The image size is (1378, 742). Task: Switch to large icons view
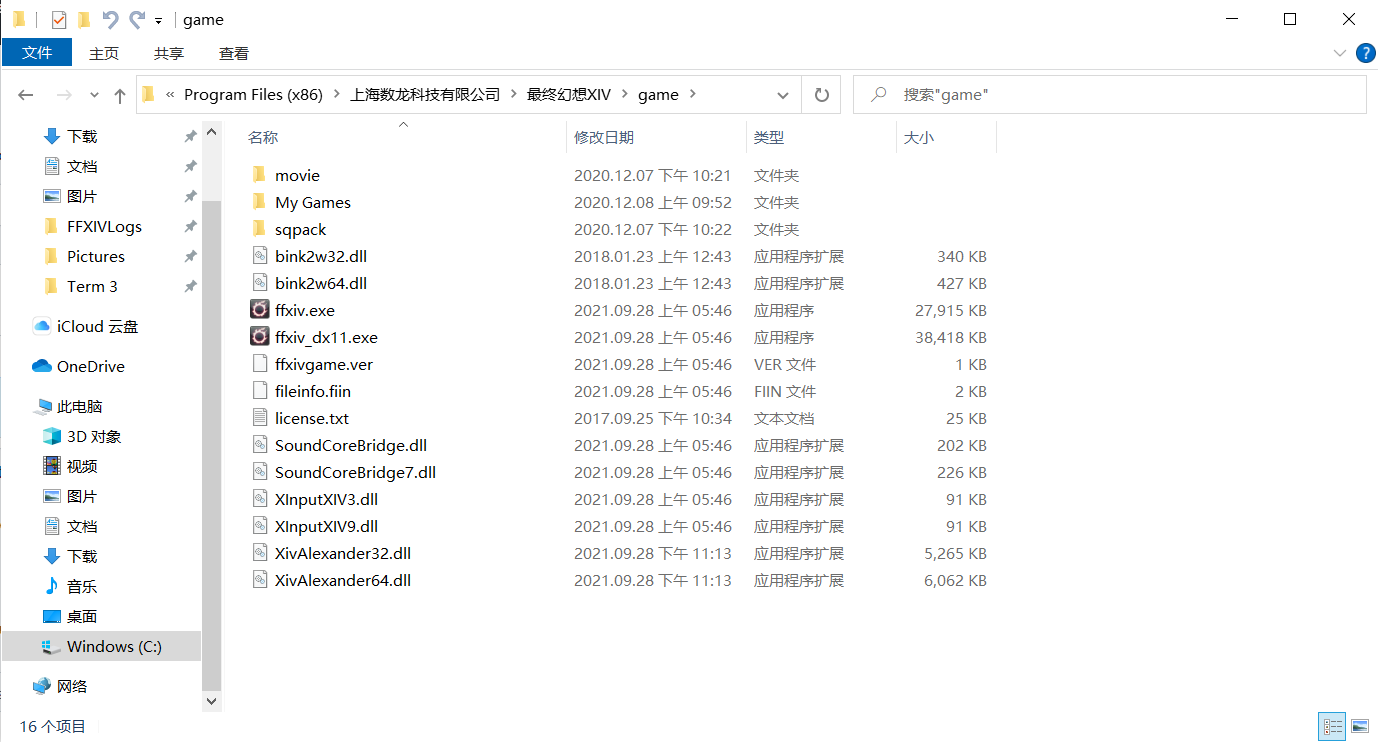pyautogui.click(x=1360, y=726)
